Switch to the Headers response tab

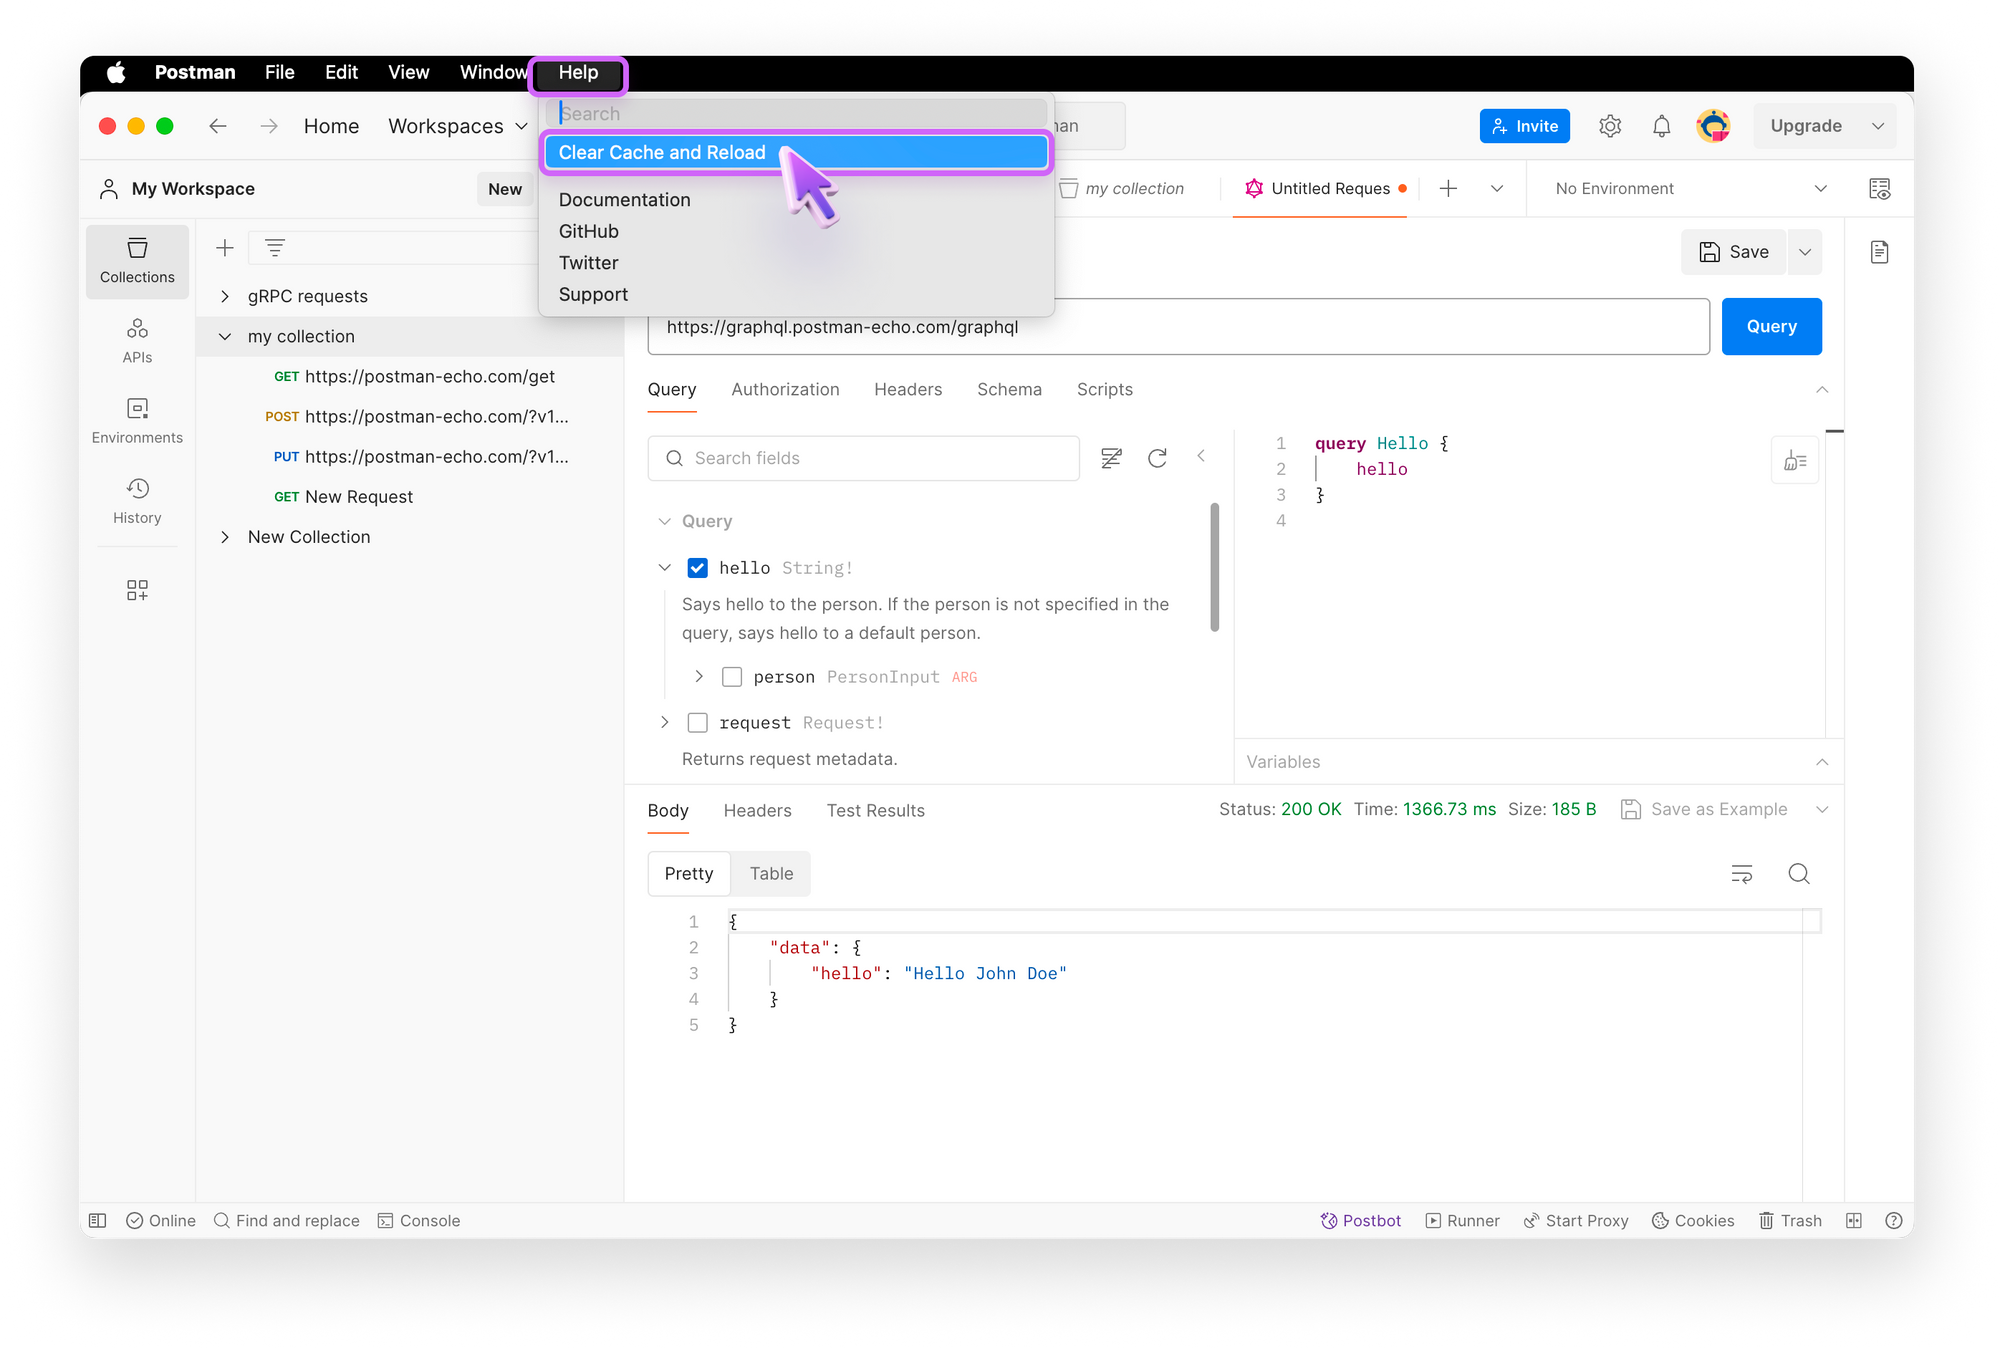pyautogui.click(x=756, y=809)
